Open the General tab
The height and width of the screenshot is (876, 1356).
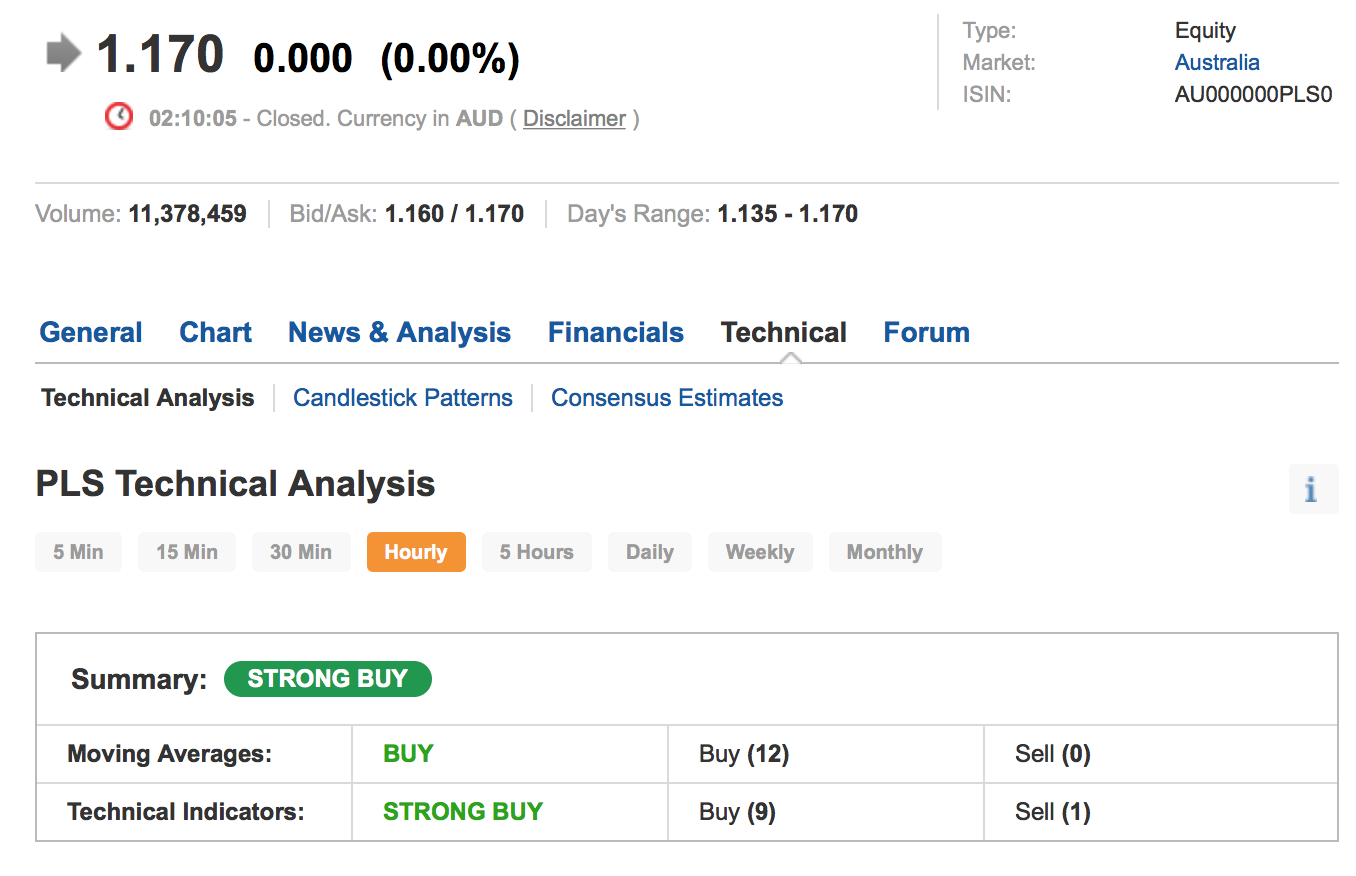[91, 333]
